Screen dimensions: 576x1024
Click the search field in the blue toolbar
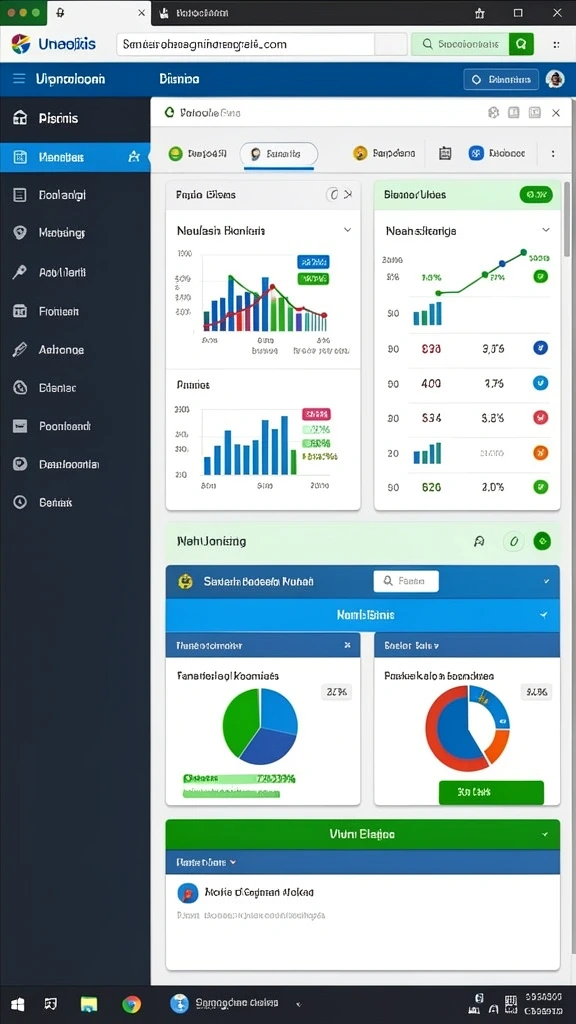coord(406,581)
